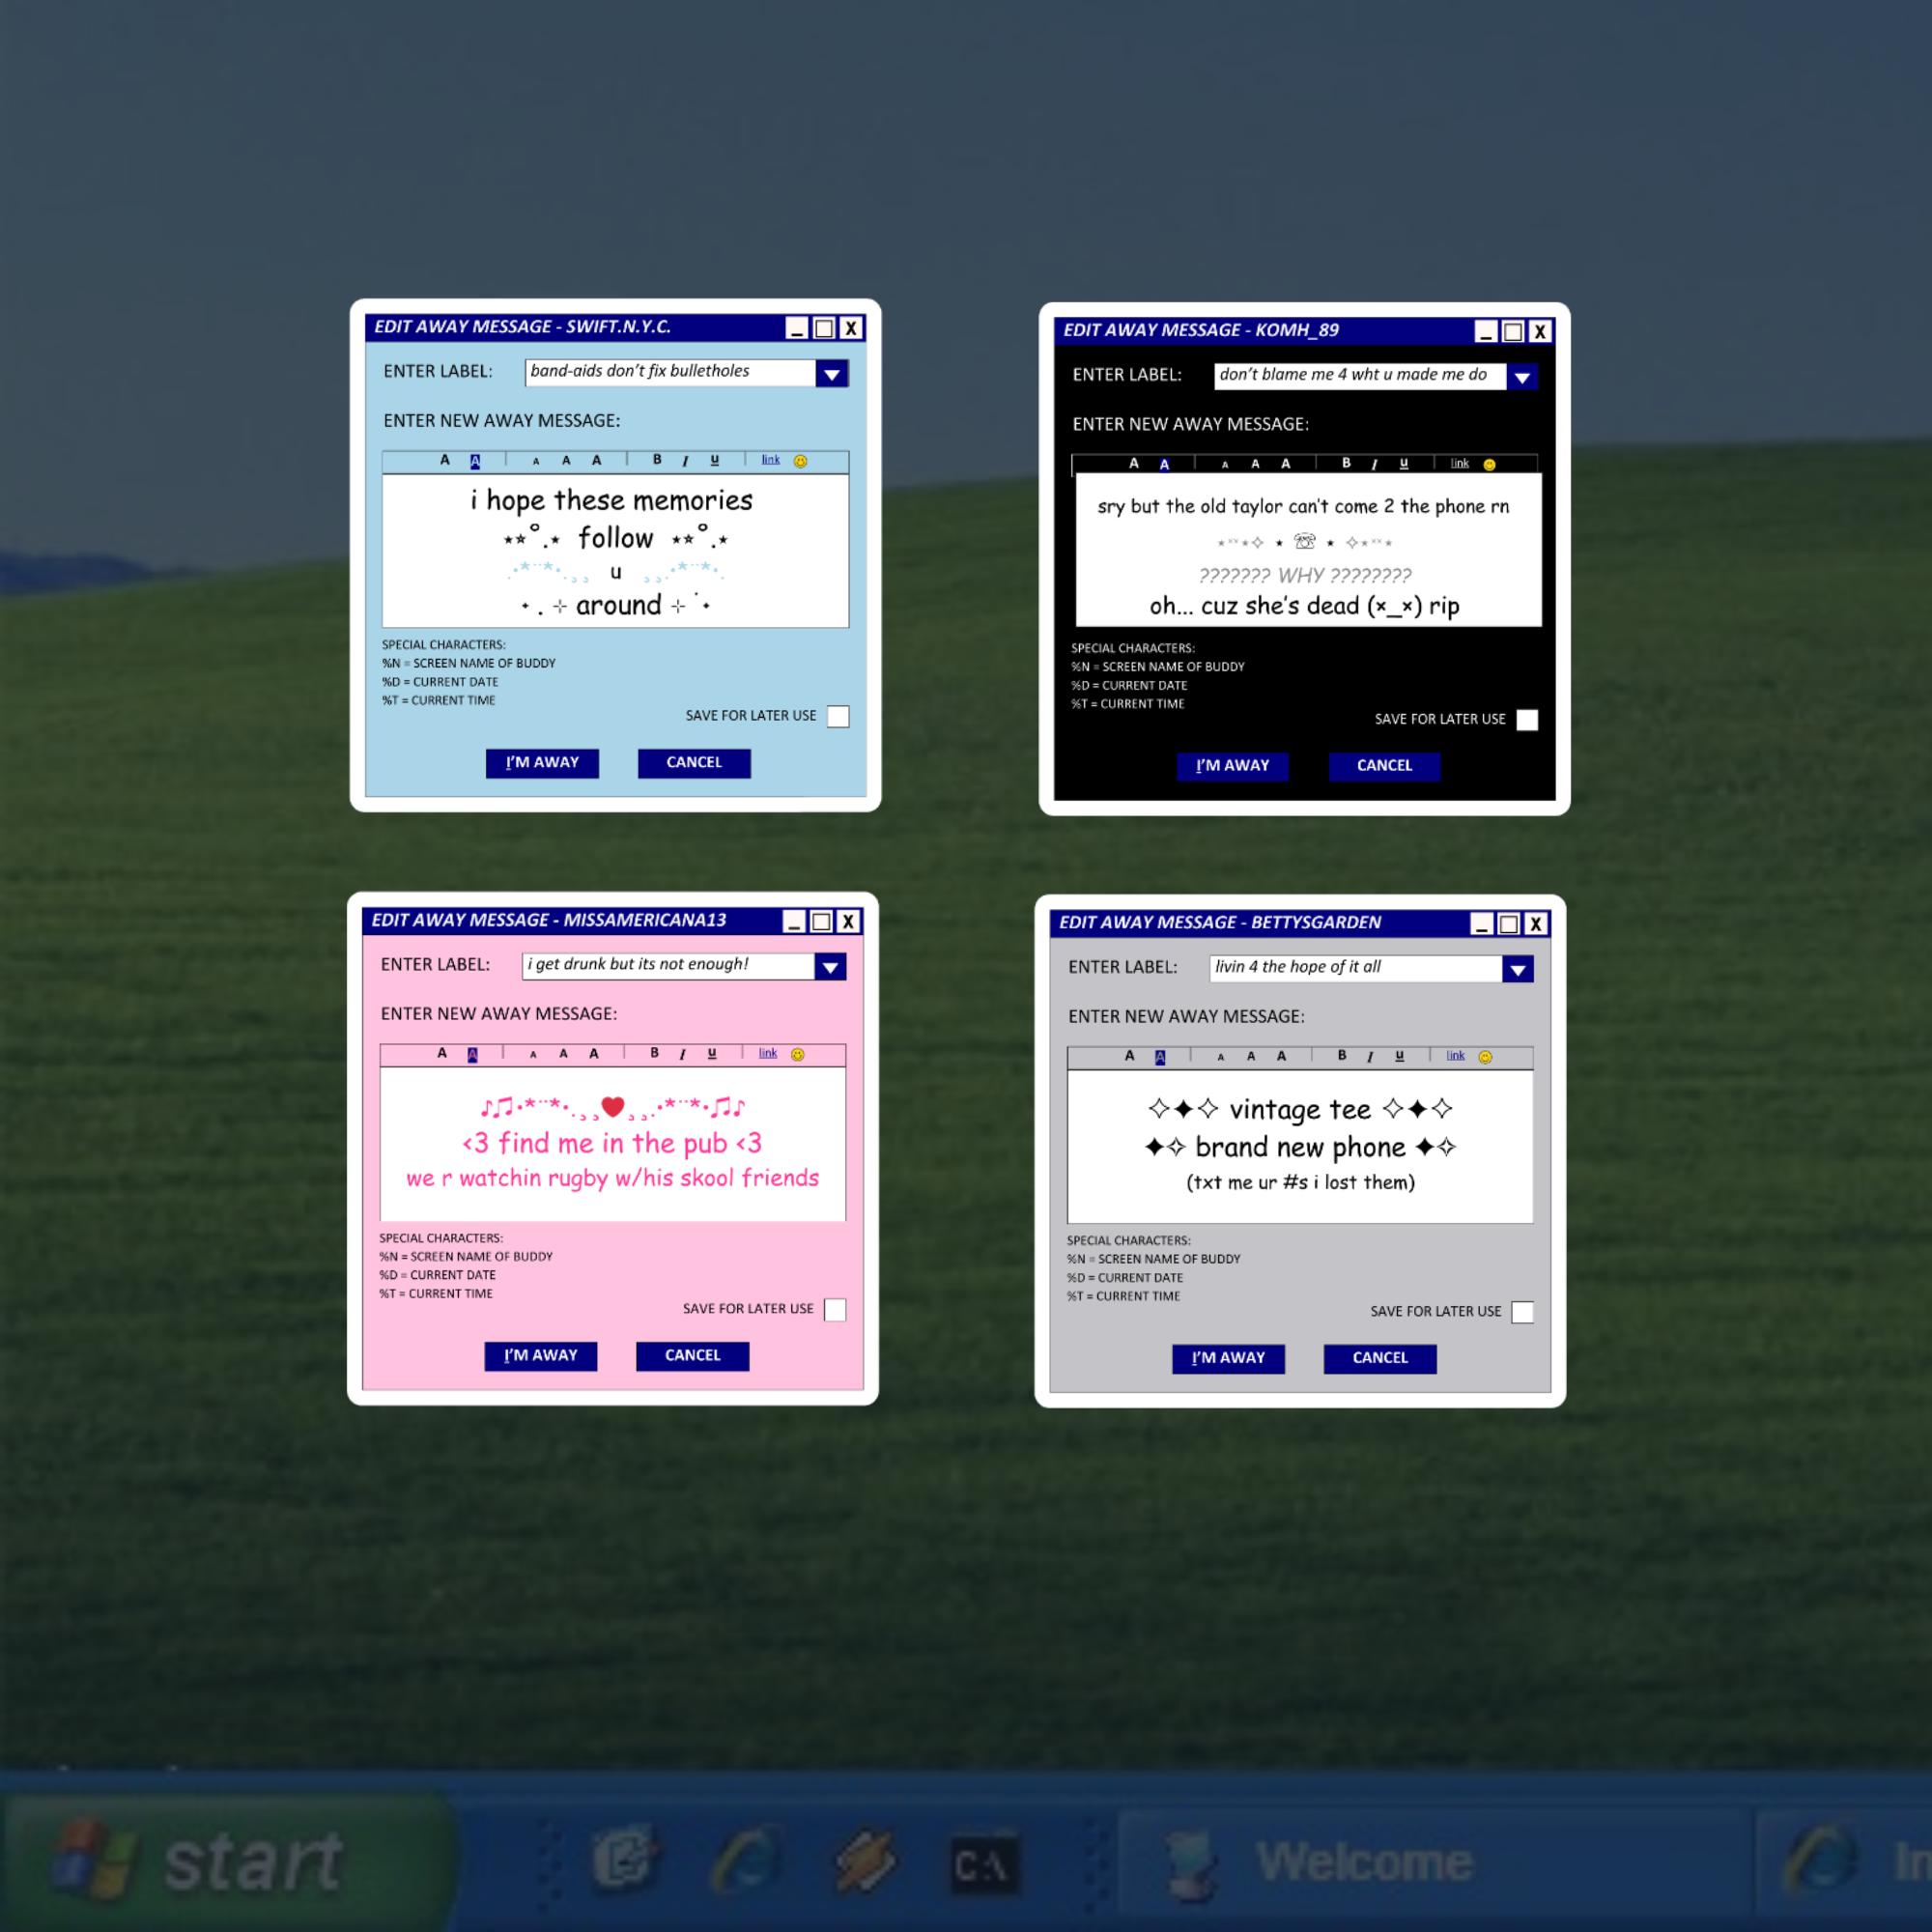
Task: Click the smallest font size A in the BETTYSGARDEN window
Action: tap(1220, 1057)
